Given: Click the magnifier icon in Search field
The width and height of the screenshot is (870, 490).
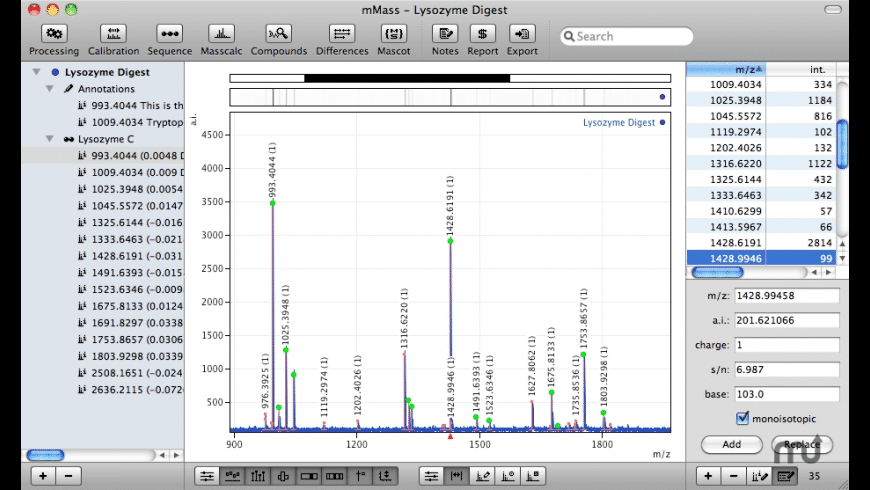Looking at the screenshot, I should (x=569, y=37).
